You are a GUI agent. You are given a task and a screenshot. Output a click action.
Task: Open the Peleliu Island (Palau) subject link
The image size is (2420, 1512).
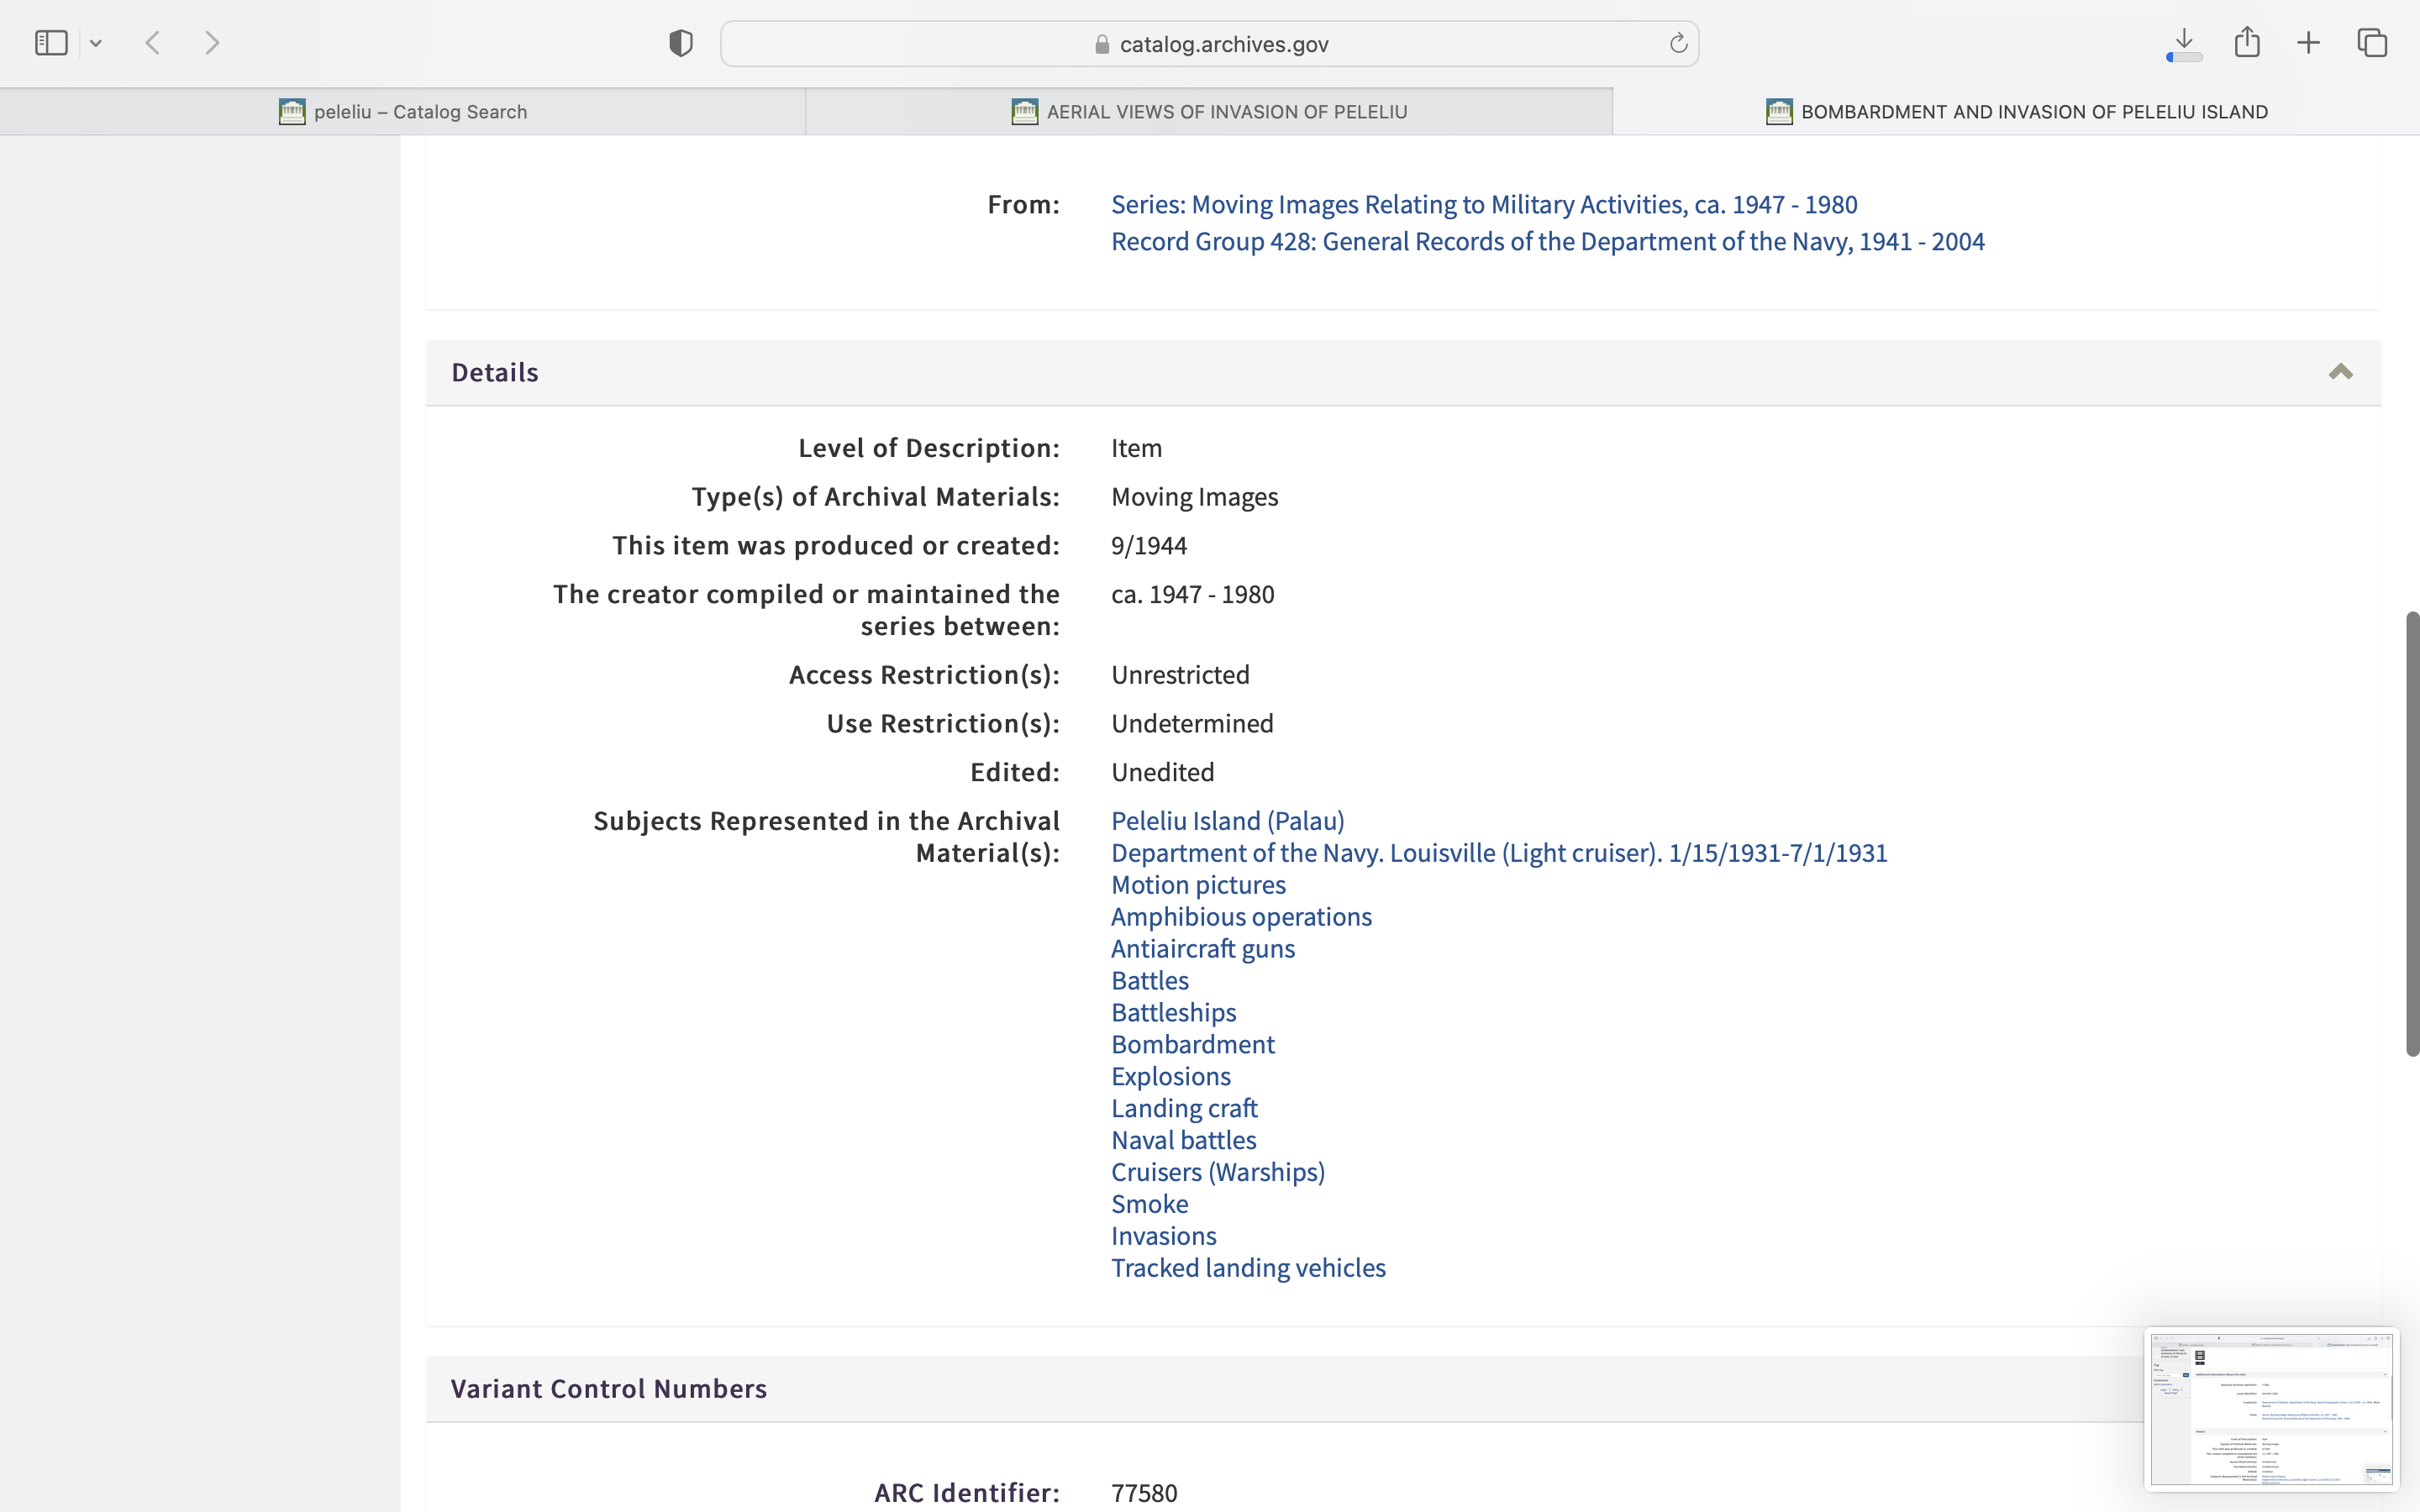(x=1227, y=821)
